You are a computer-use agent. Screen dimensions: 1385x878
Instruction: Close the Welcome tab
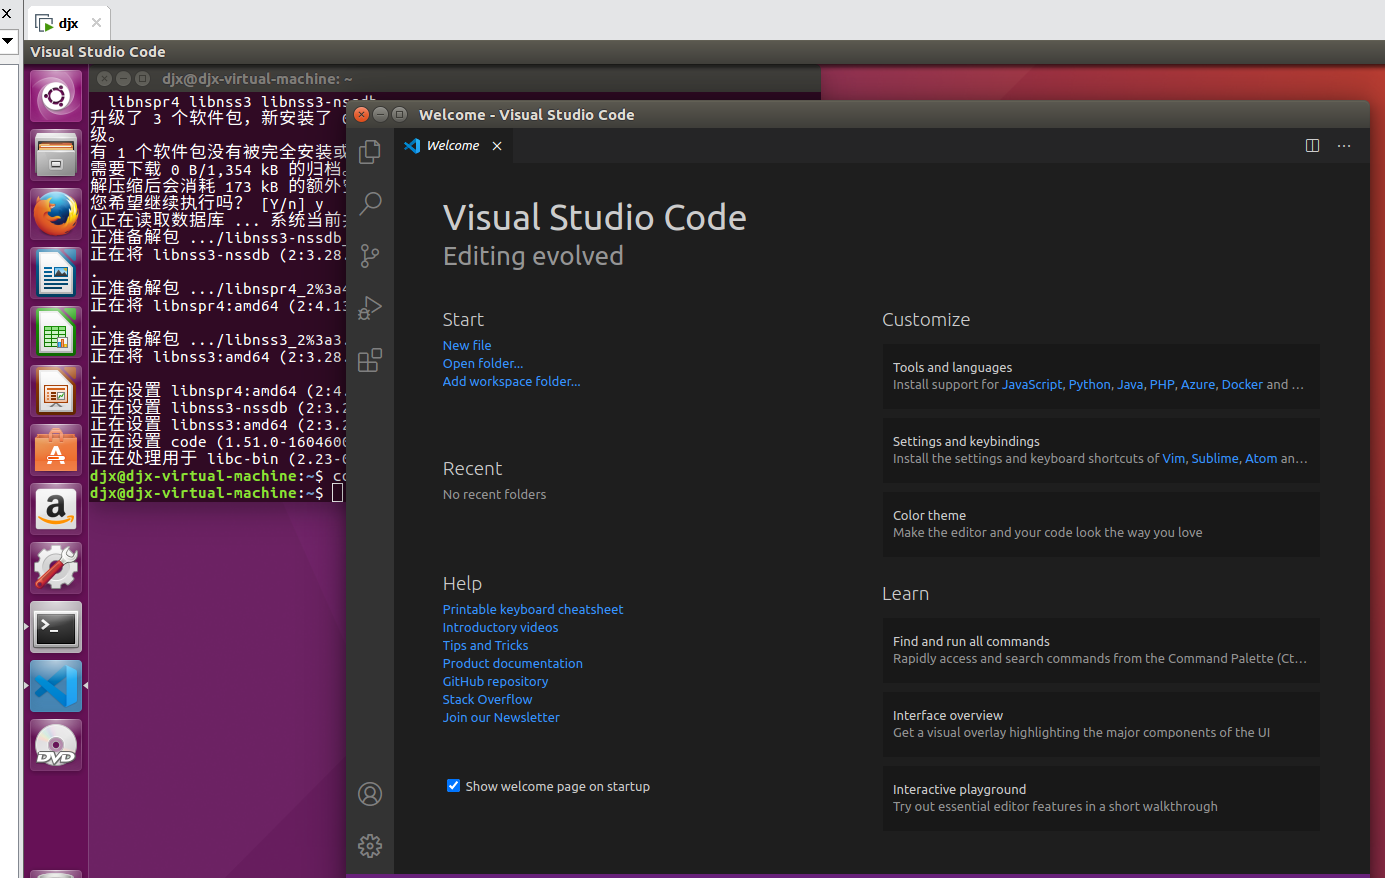point(497,146)
